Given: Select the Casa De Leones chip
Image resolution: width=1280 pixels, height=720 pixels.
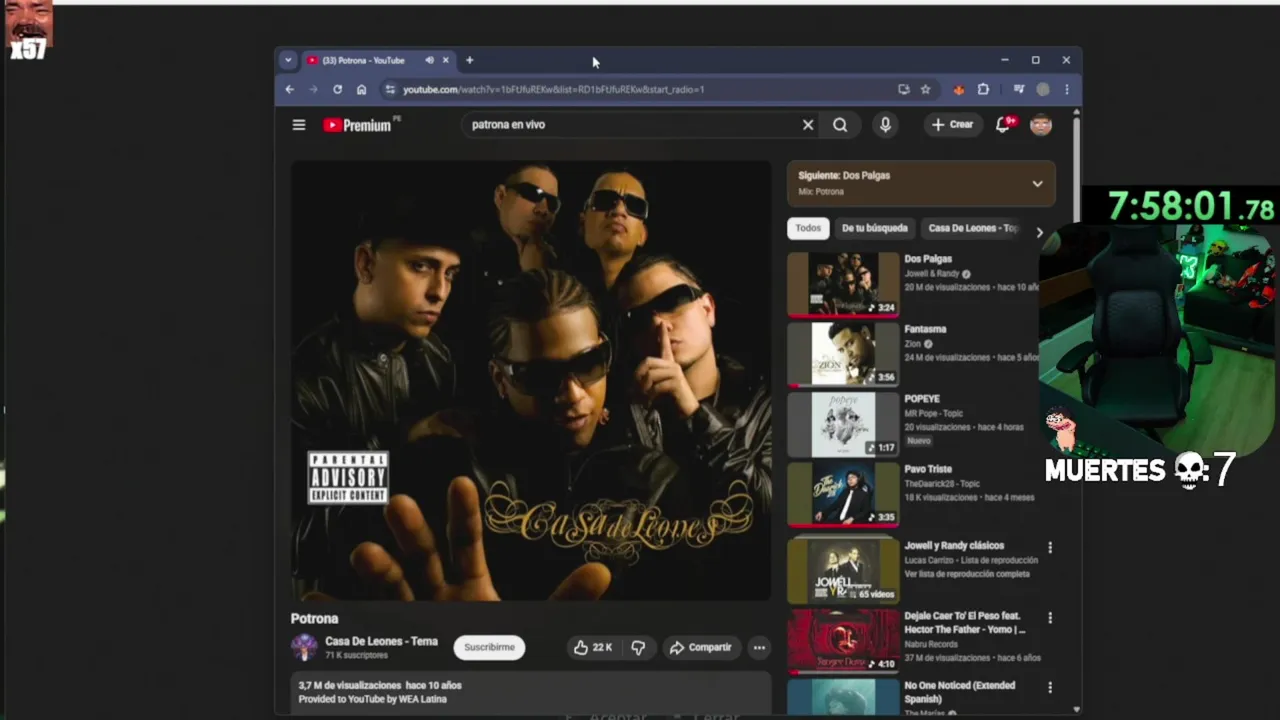Looking at the screenshot, I should tap(972, 229).
